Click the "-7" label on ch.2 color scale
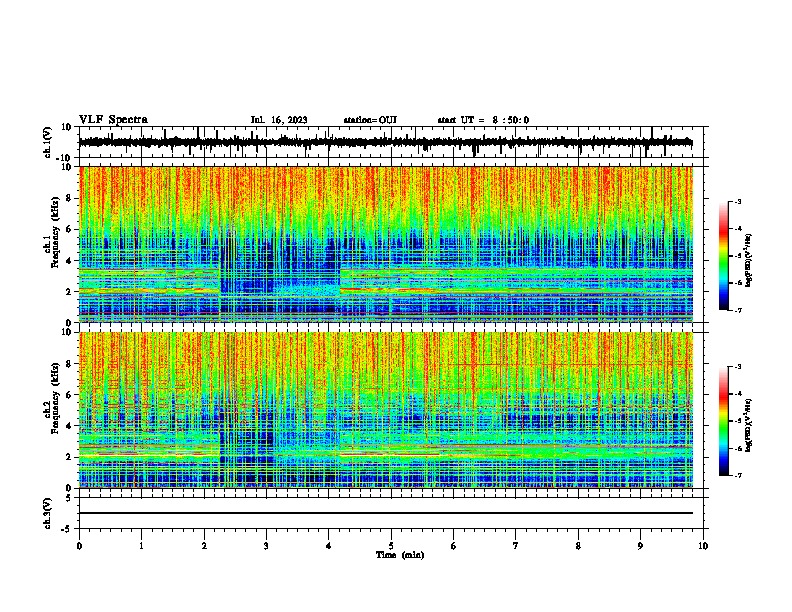This screenshot has width=792, height=612. (738, 476)
